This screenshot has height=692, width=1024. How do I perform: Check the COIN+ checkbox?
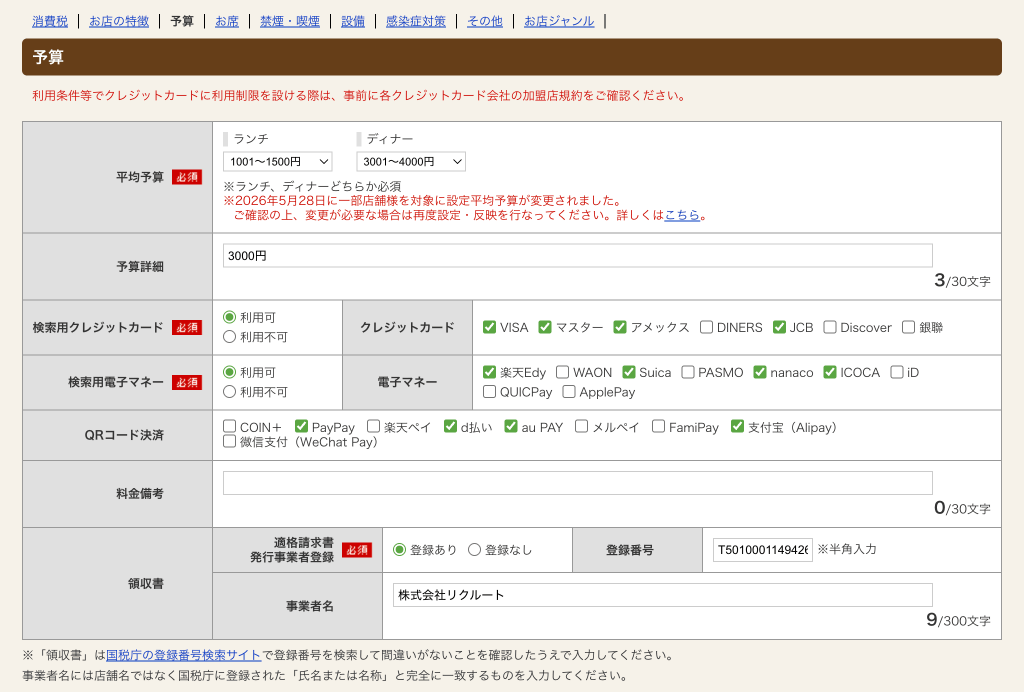229,426
